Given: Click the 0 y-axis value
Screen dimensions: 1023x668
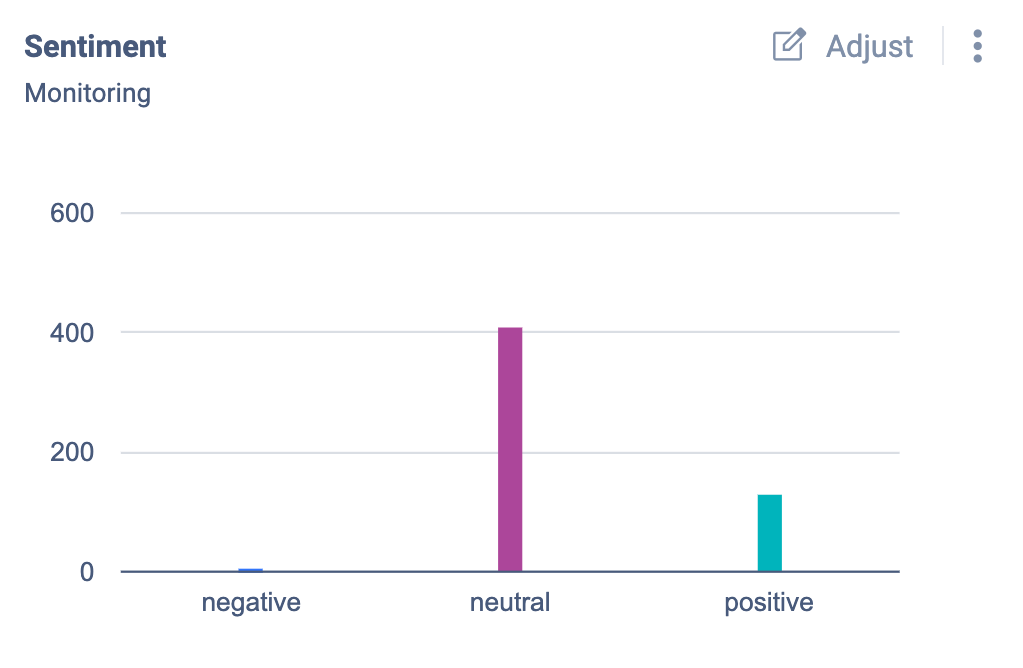Looking at the screenshot, I should 85,572.
